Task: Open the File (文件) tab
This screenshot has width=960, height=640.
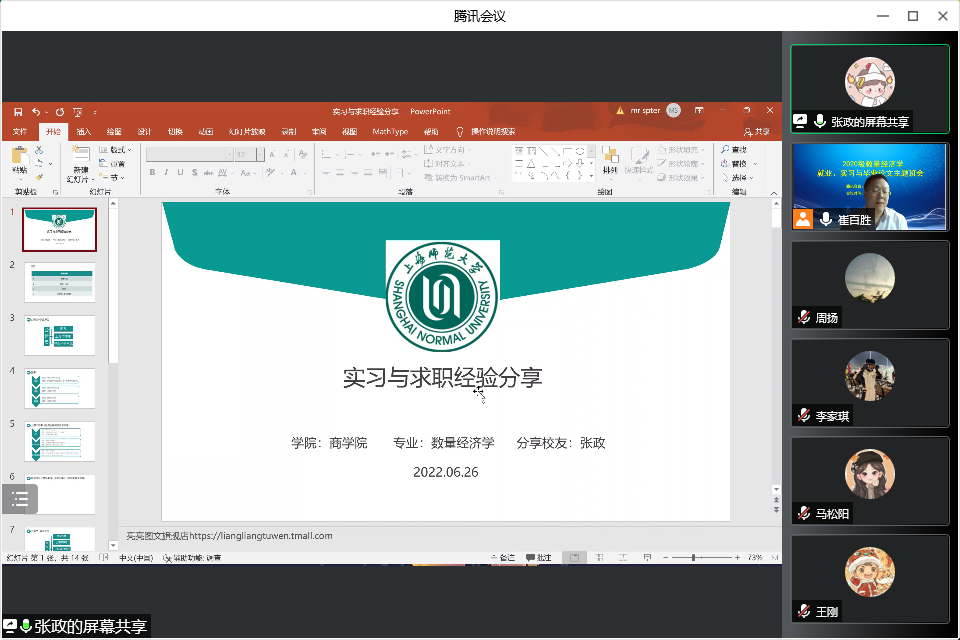Action: coord(20,132)
